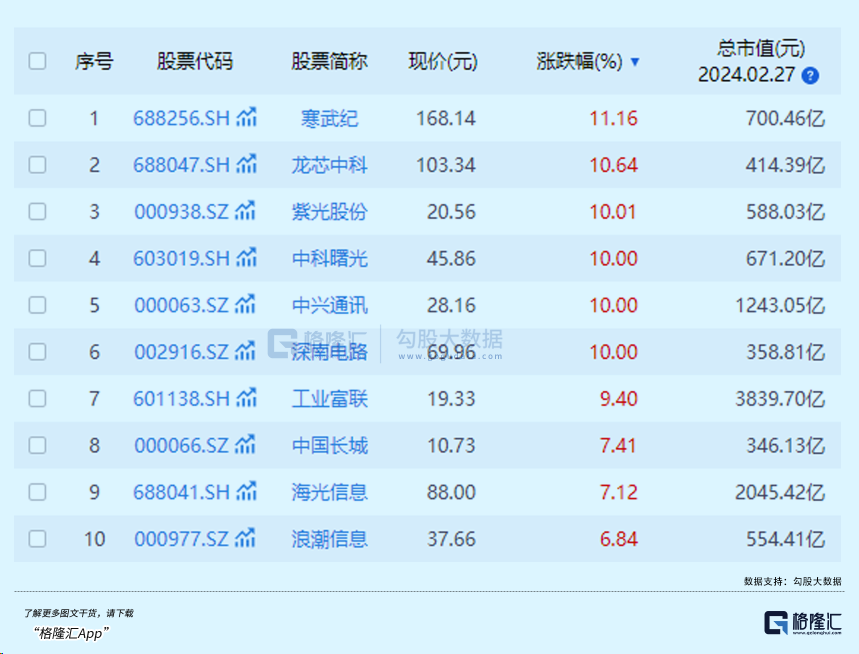The image size is (859, 654).
Task: Click the 格隆汇 logo at bottom right
Action: (x=803, y=623)
